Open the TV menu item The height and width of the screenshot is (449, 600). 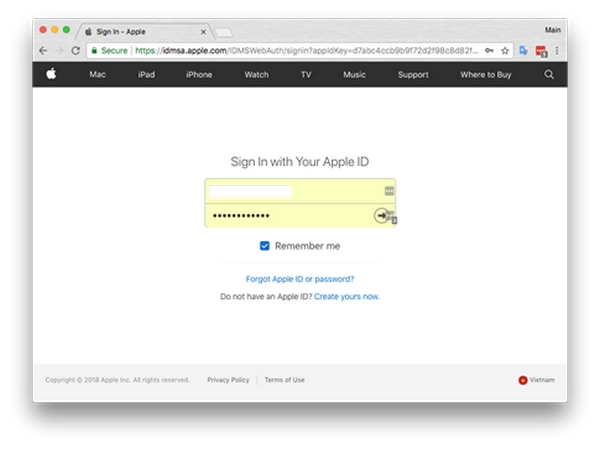pyautogui.click(x=306, y=75)
